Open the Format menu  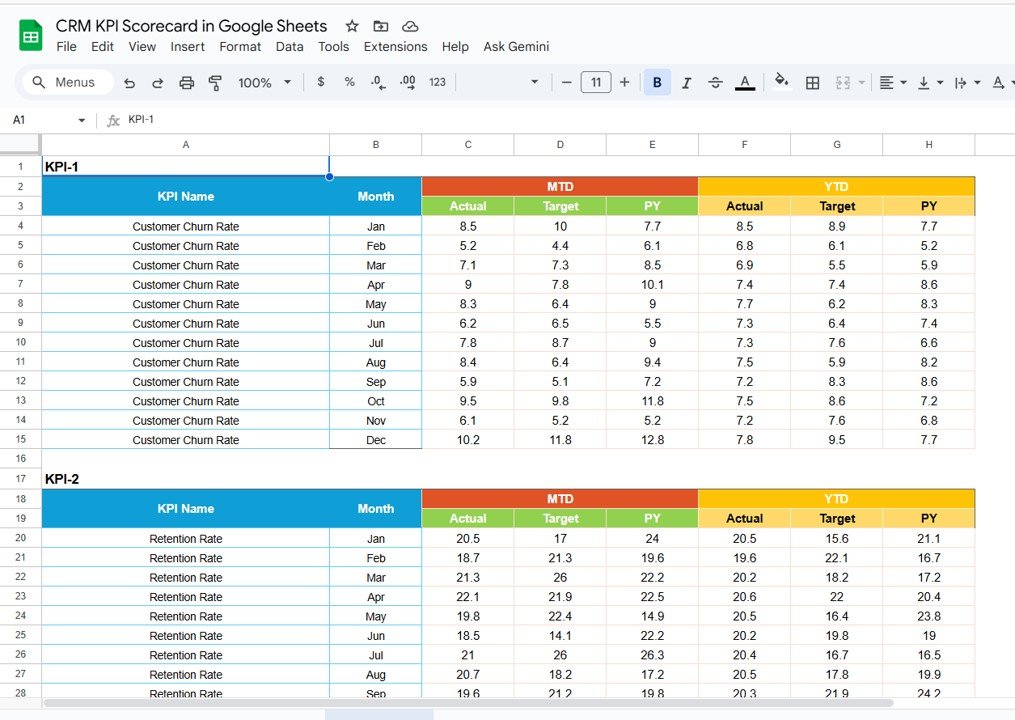point(240,47)
